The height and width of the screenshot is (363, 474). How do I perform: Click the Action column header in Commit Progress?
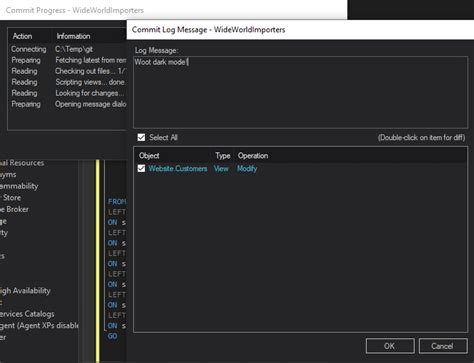click(x=22, y=36)
